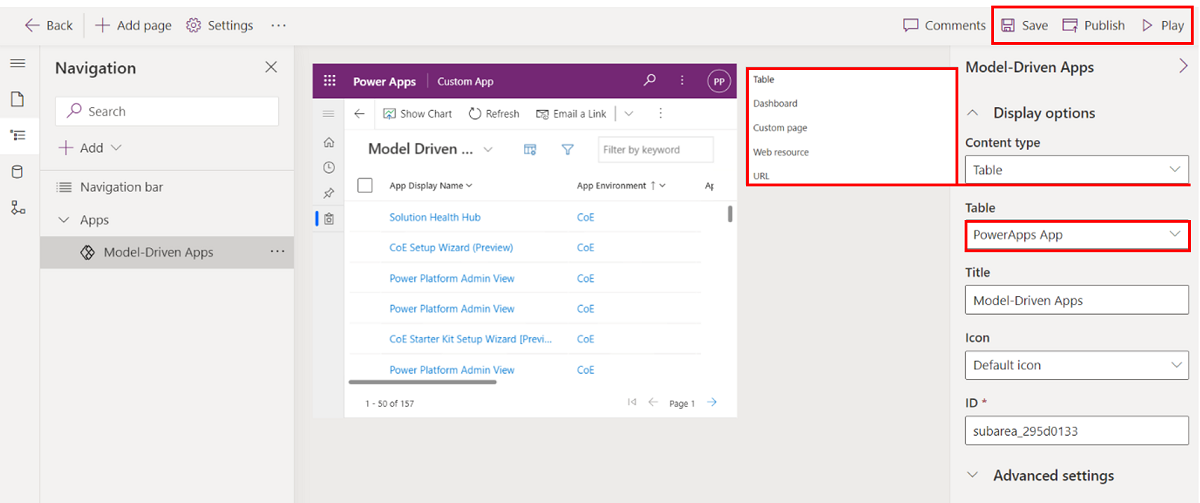The width and height of the screenshot is (1200, 503).
Task: Toggle the left rail hamburger menu
Action: [18, 64]
